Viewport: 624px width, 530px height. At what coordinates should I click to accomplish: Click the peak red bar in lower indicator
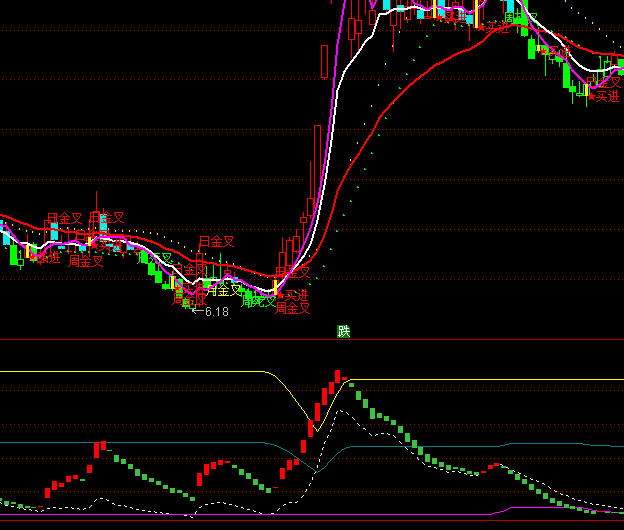coord(337,377)
